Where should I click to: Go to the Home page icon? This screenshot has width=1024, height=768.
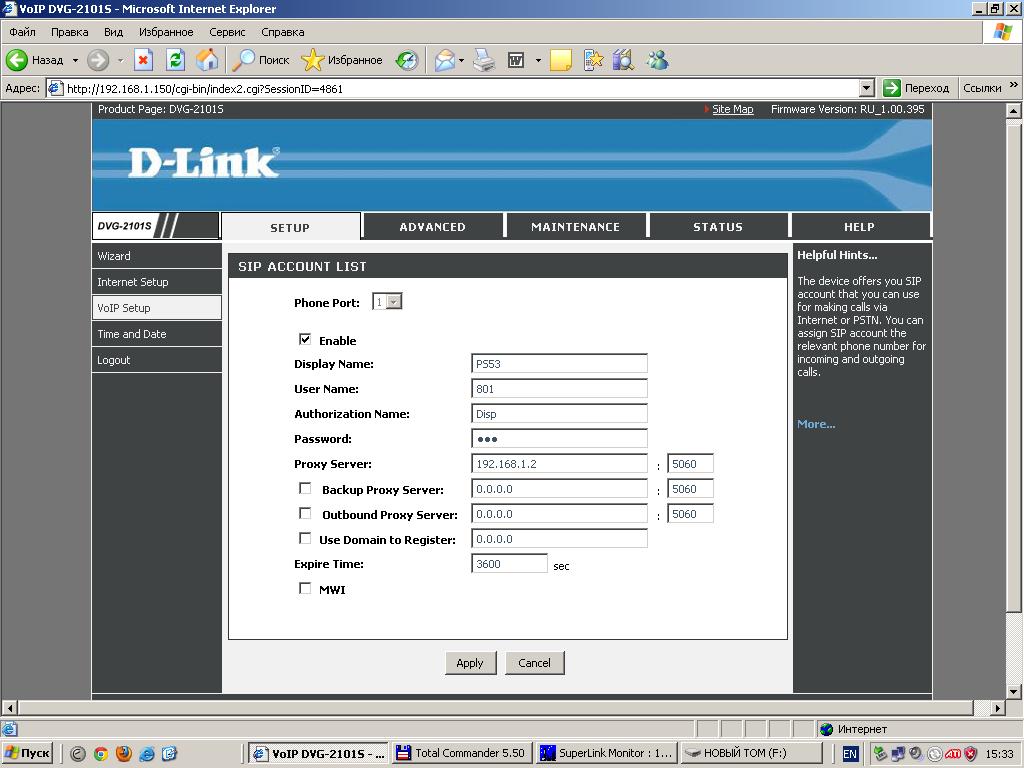tap(207, 60)
